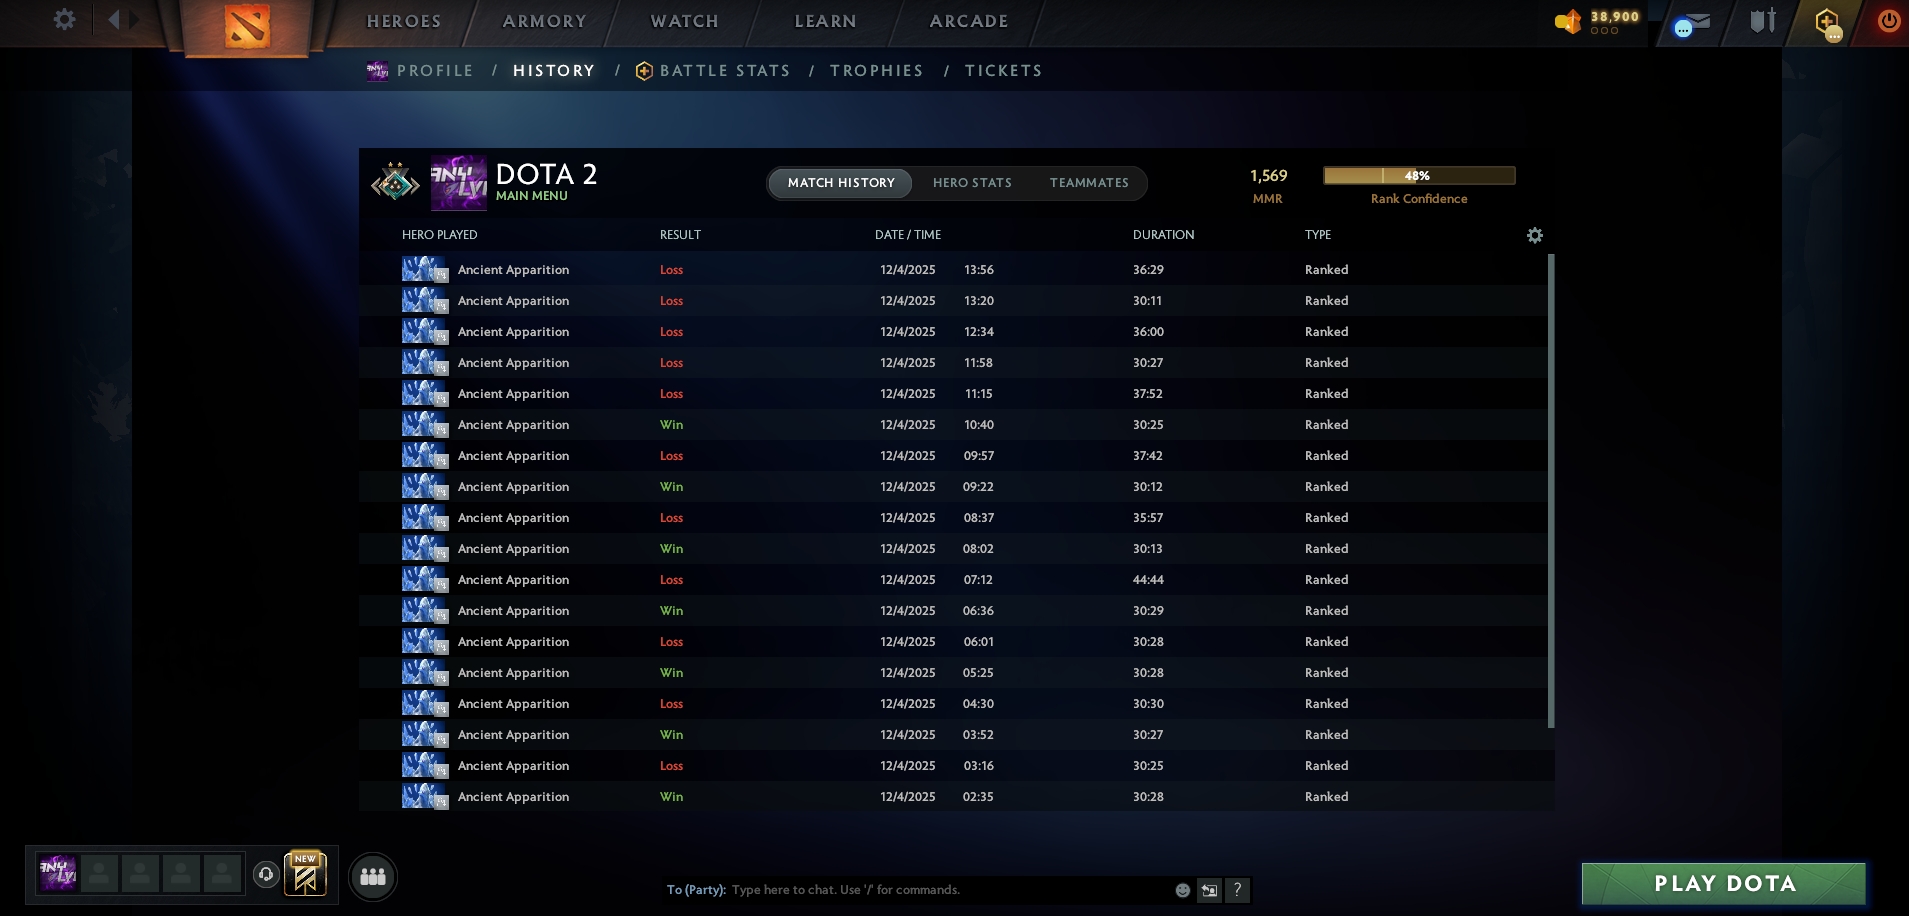Viewport: 1909px width, 916px height.
Task: Open the emoticon picker in chat
Action: [1182, 890]
